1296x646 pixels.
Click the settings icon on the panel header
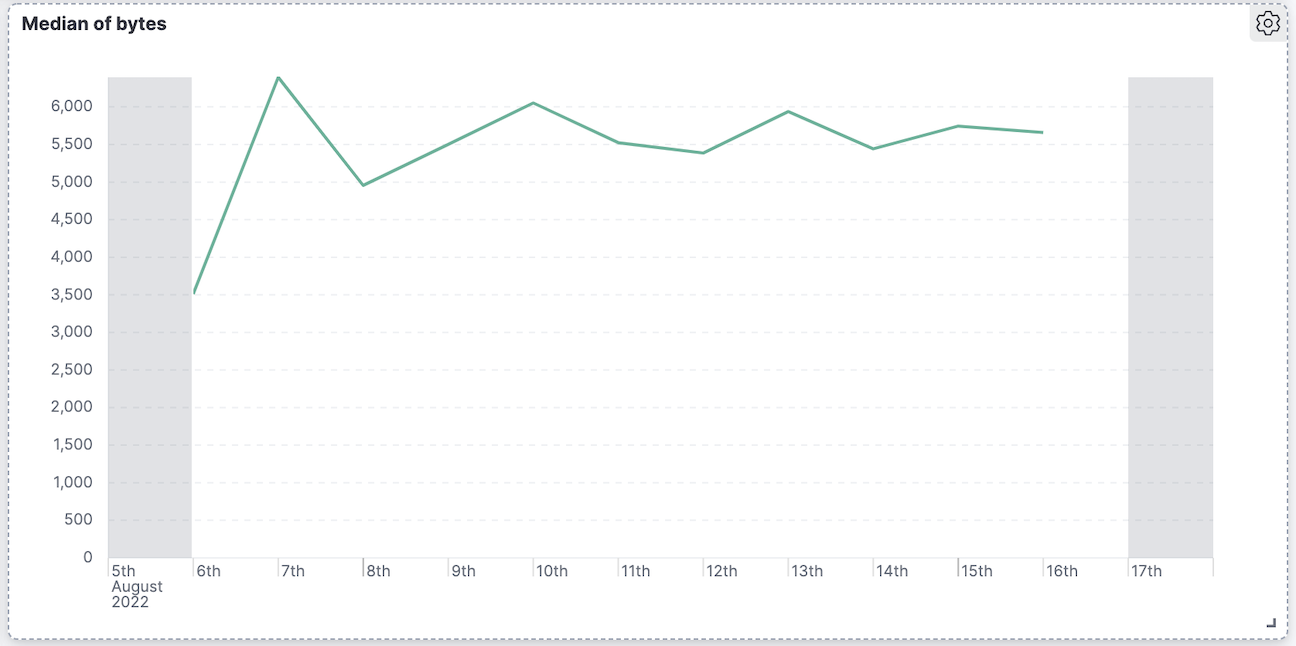tap(1267, 22)
